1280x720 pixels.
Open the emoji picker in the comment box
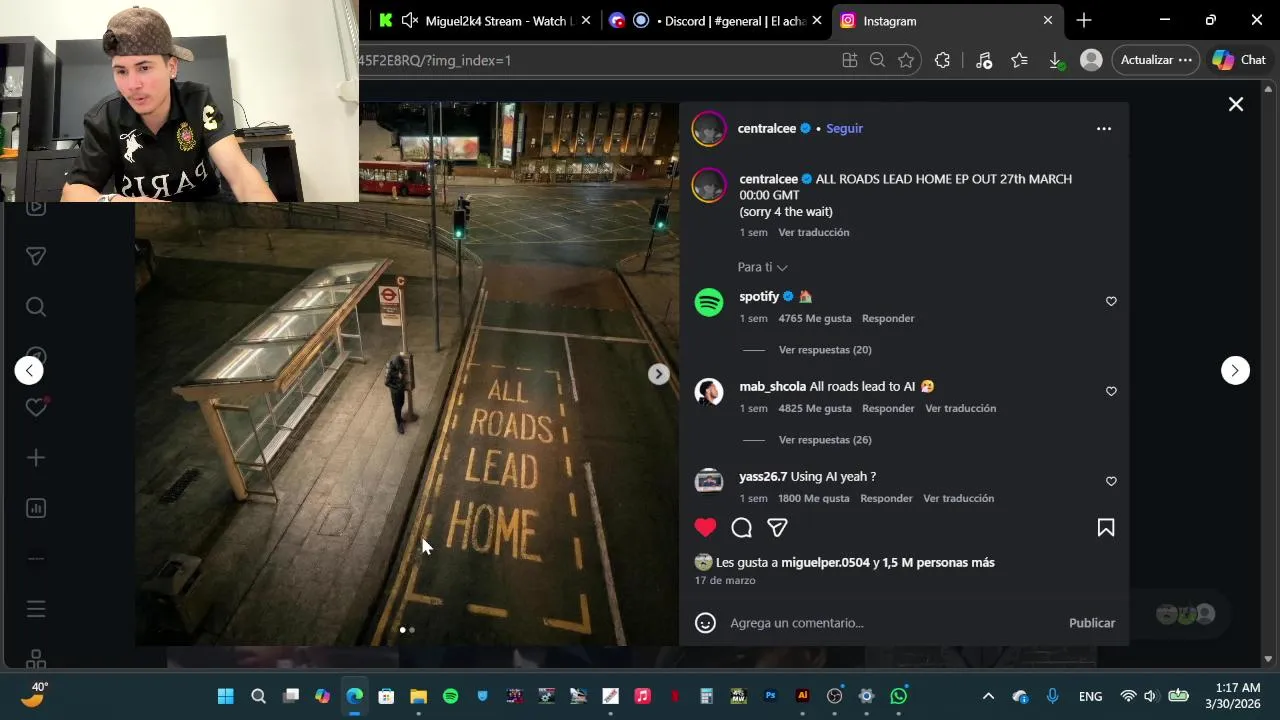(x=705, y=622)
